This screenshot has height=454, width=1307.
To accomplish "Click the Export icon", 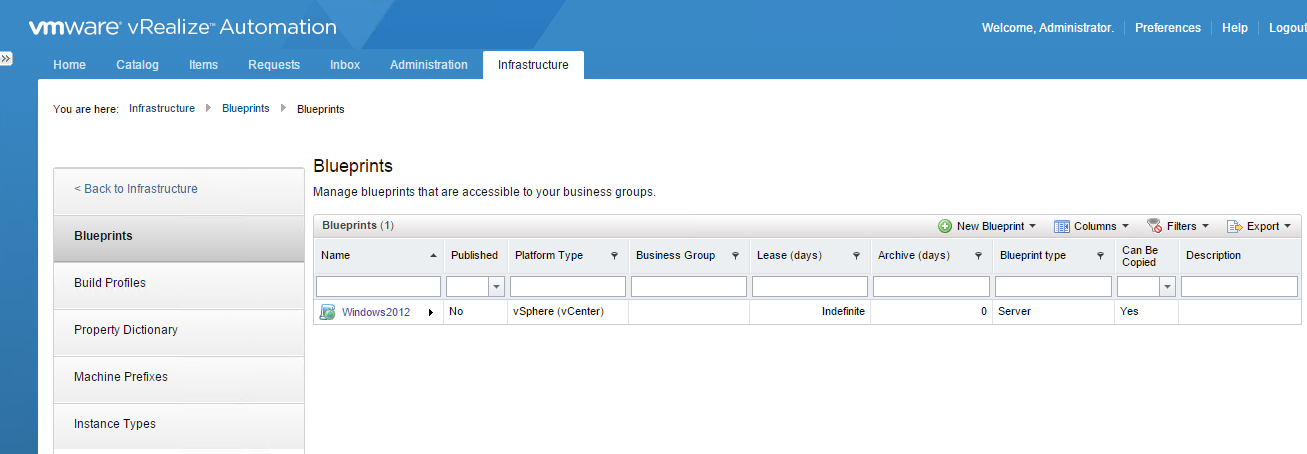I will tap(1234, 226).
